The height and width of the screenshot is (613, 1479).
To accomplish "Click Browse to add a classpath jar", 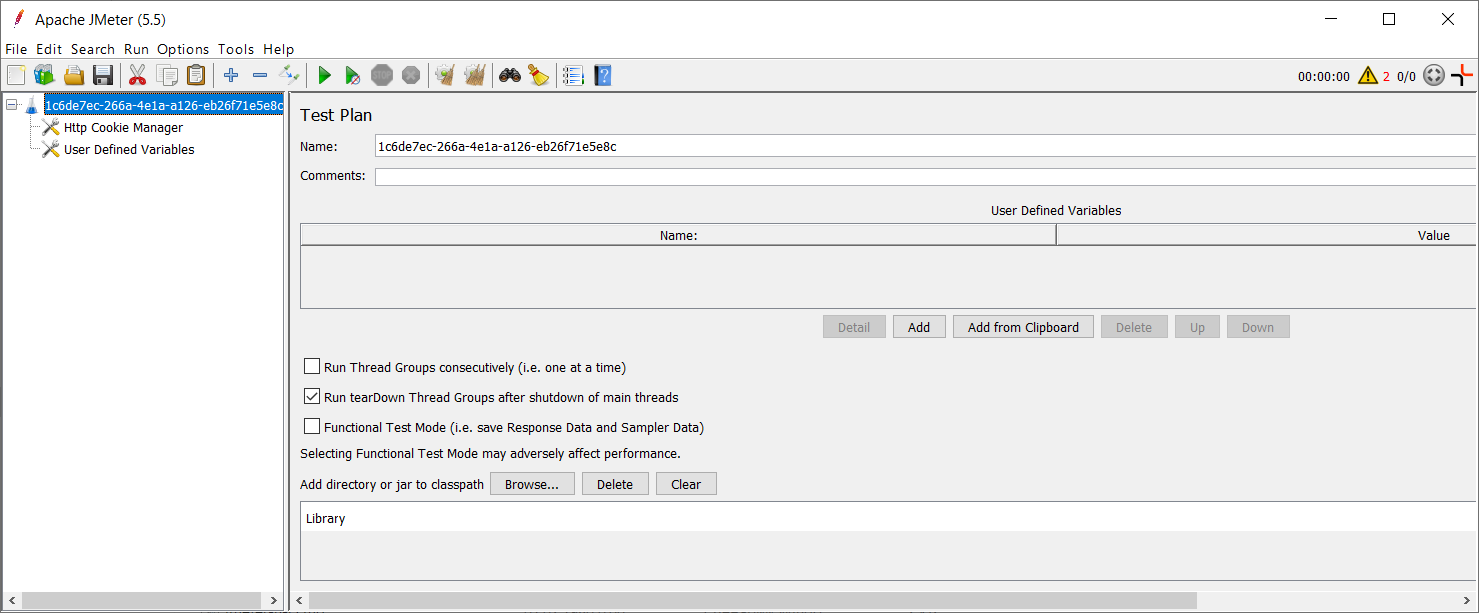I will pos(532,483).
